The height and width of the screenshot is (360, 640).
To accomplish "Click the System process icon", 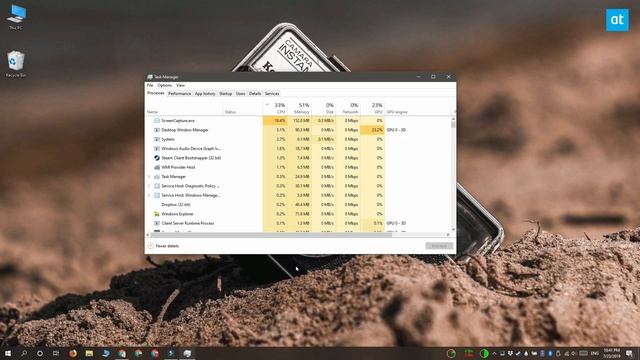I will [157, 139].
